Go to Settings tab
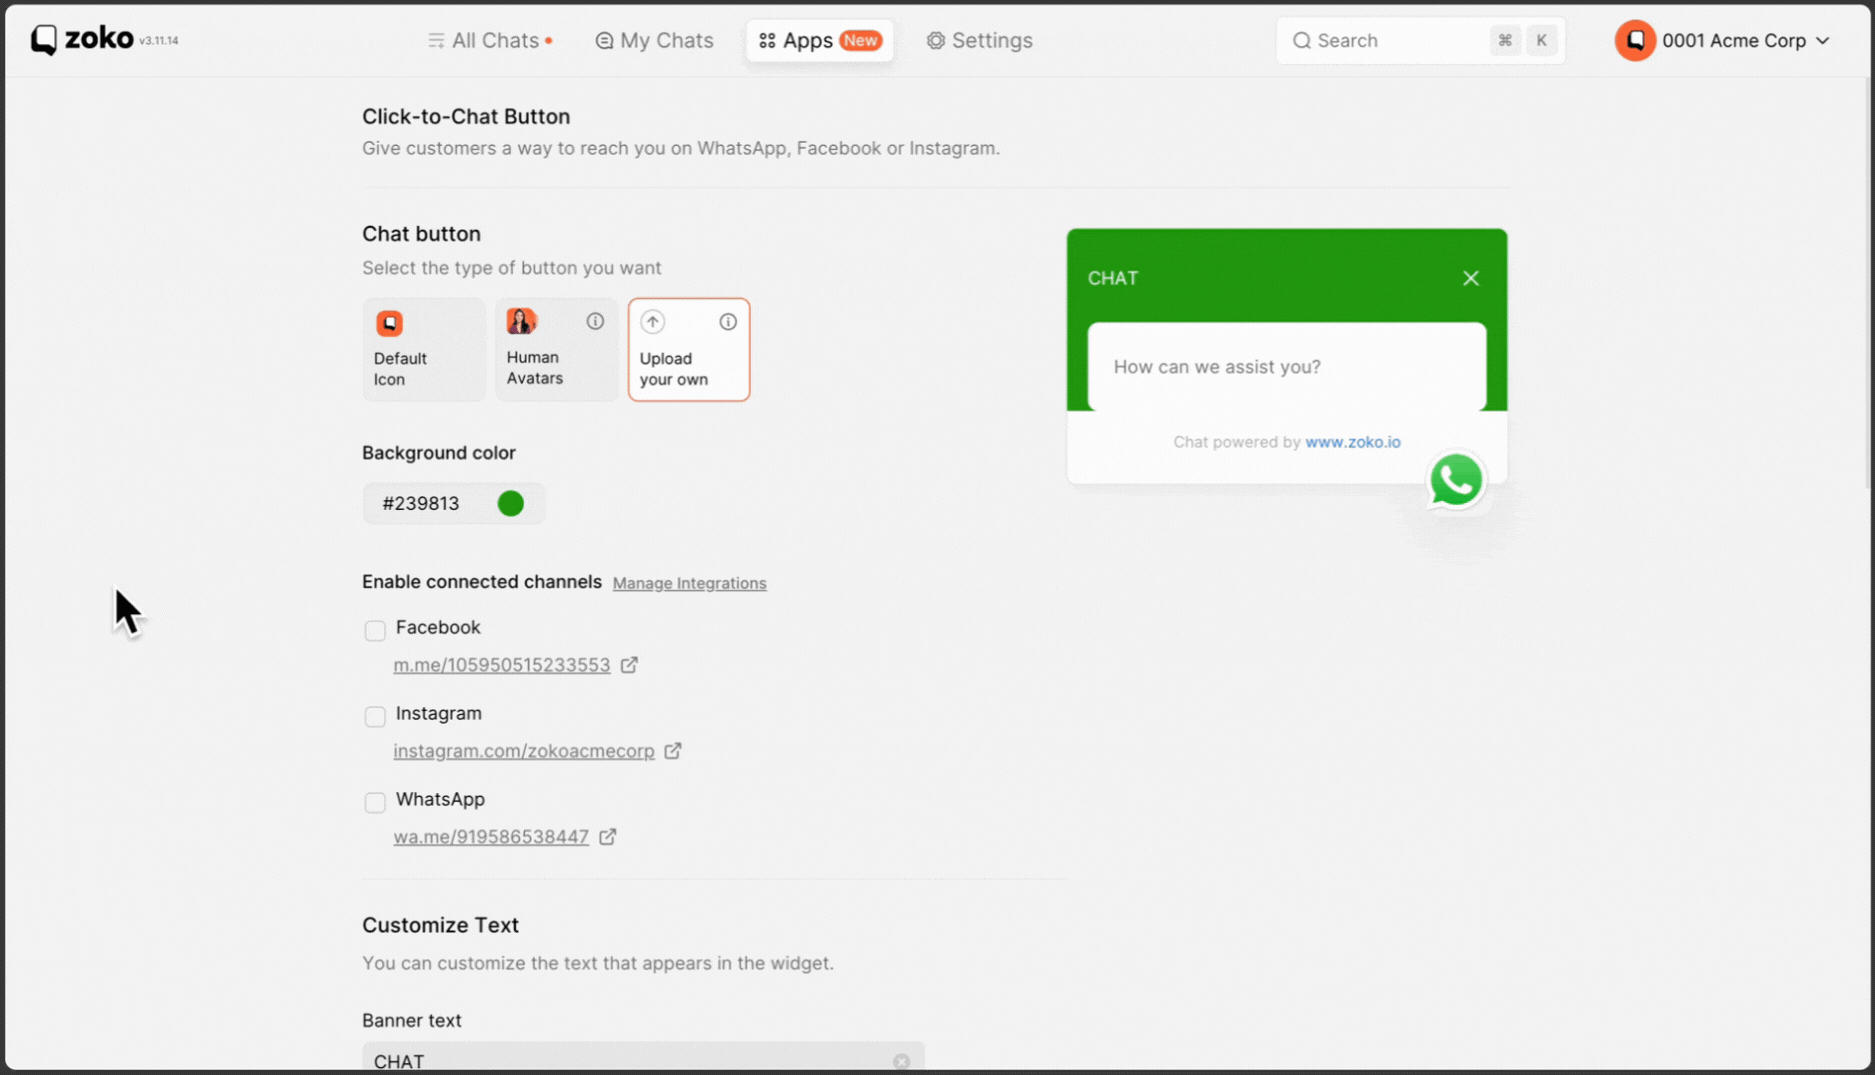1875x1075 pixels. pos(979,40)
